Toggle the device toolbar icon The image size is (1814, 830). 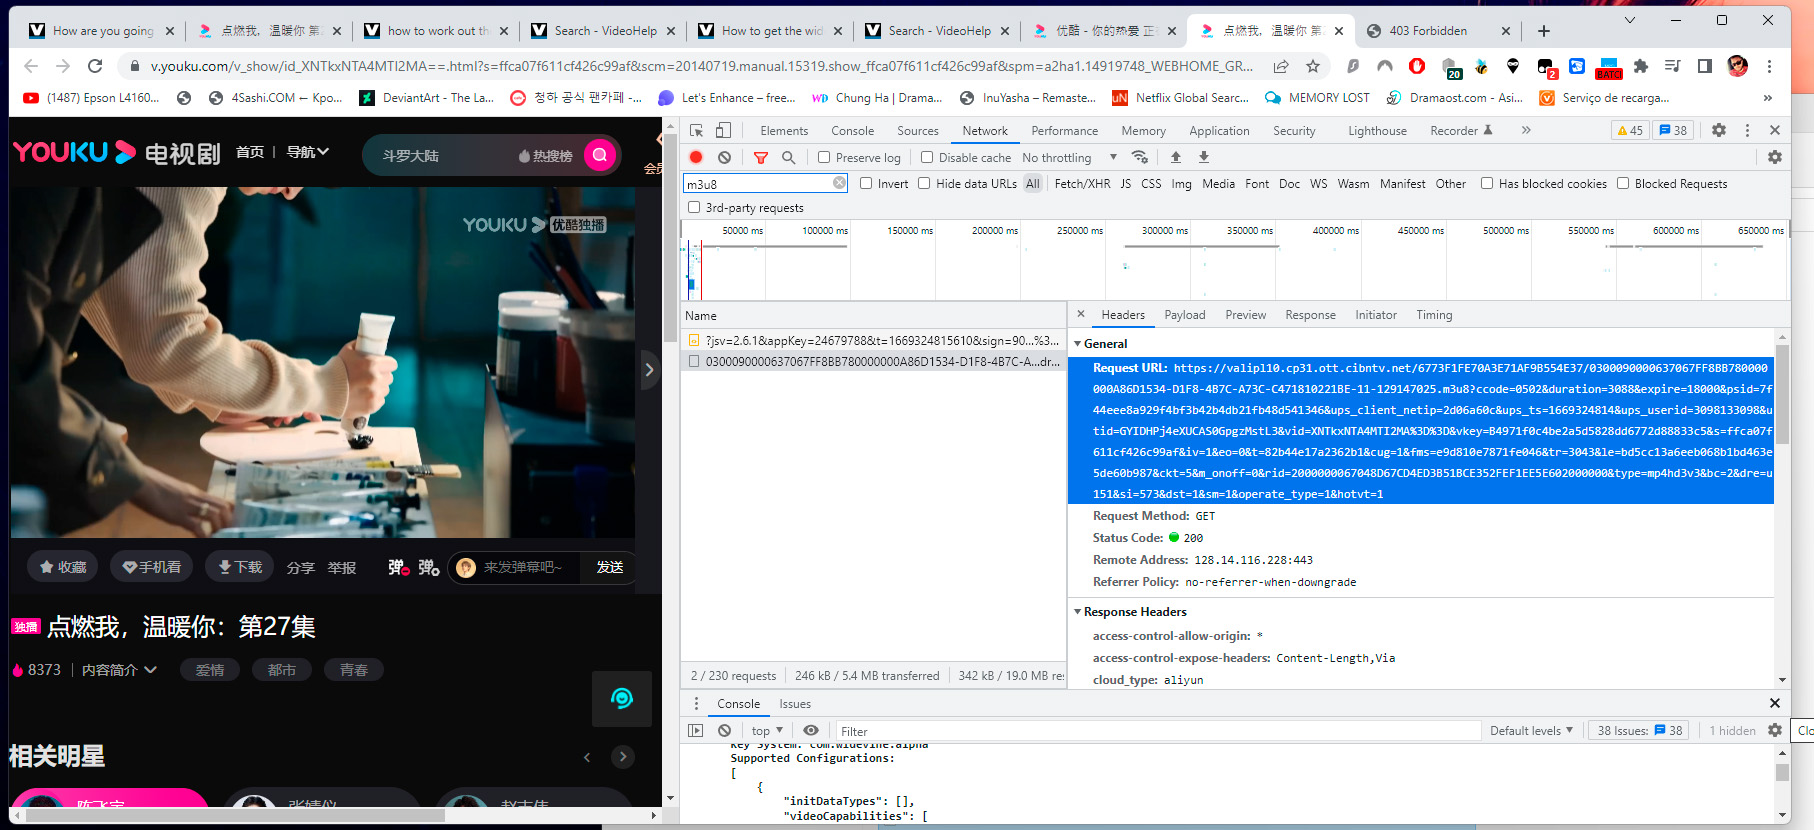pyautogui.click(x=723, y=130)
